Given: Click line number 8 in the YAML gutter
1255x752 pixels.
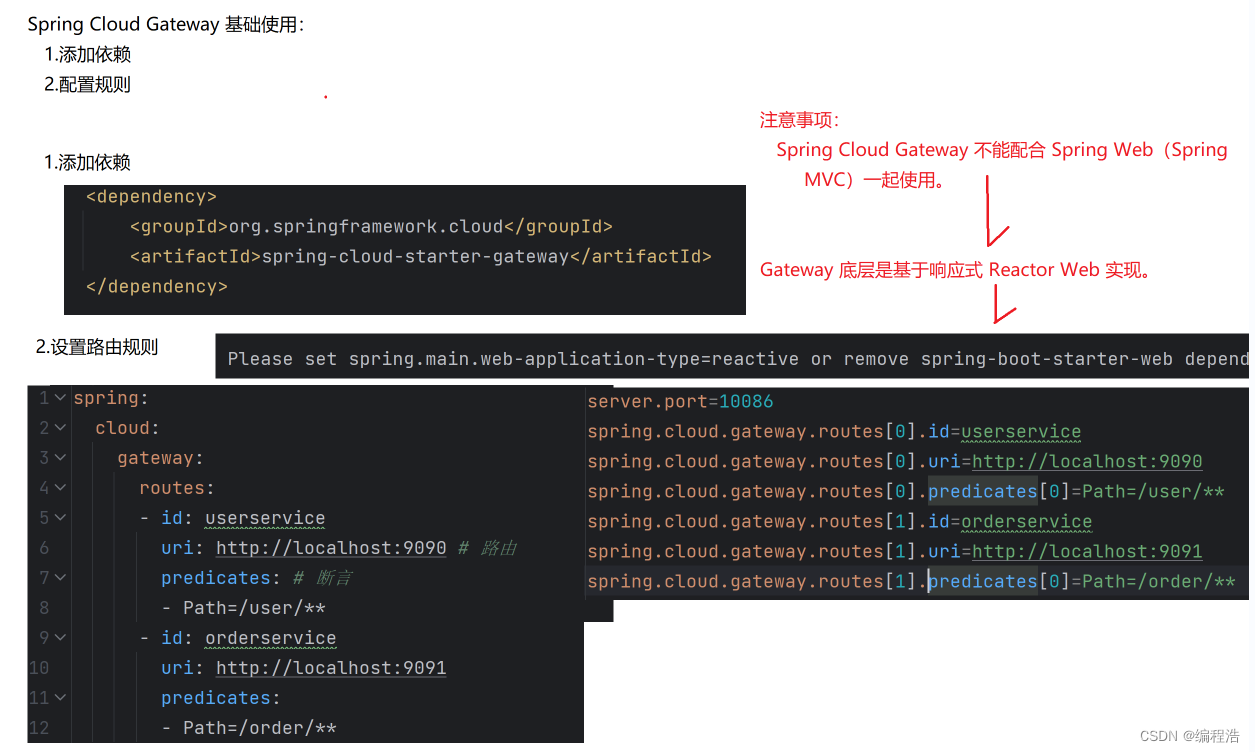Looking at the screenshot, I should tap(43, 608).
